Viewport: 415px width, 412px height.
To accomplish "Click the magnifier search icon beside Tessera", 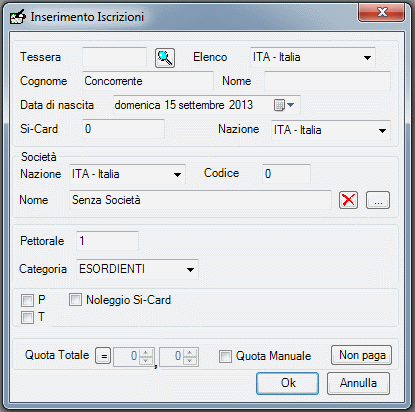I will 165,58.
